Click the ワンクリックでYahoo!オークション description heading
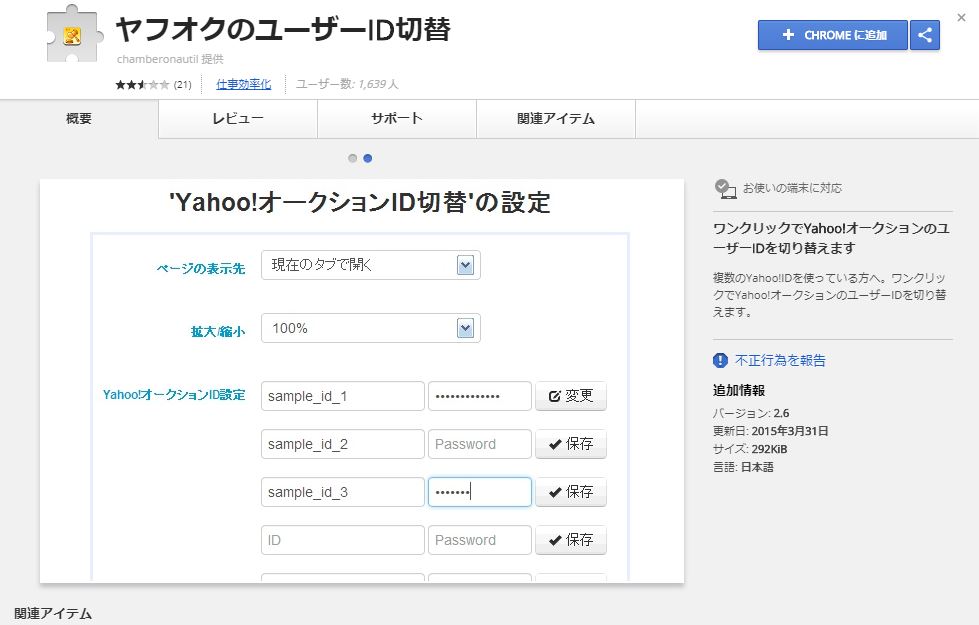 click(831, 239)
